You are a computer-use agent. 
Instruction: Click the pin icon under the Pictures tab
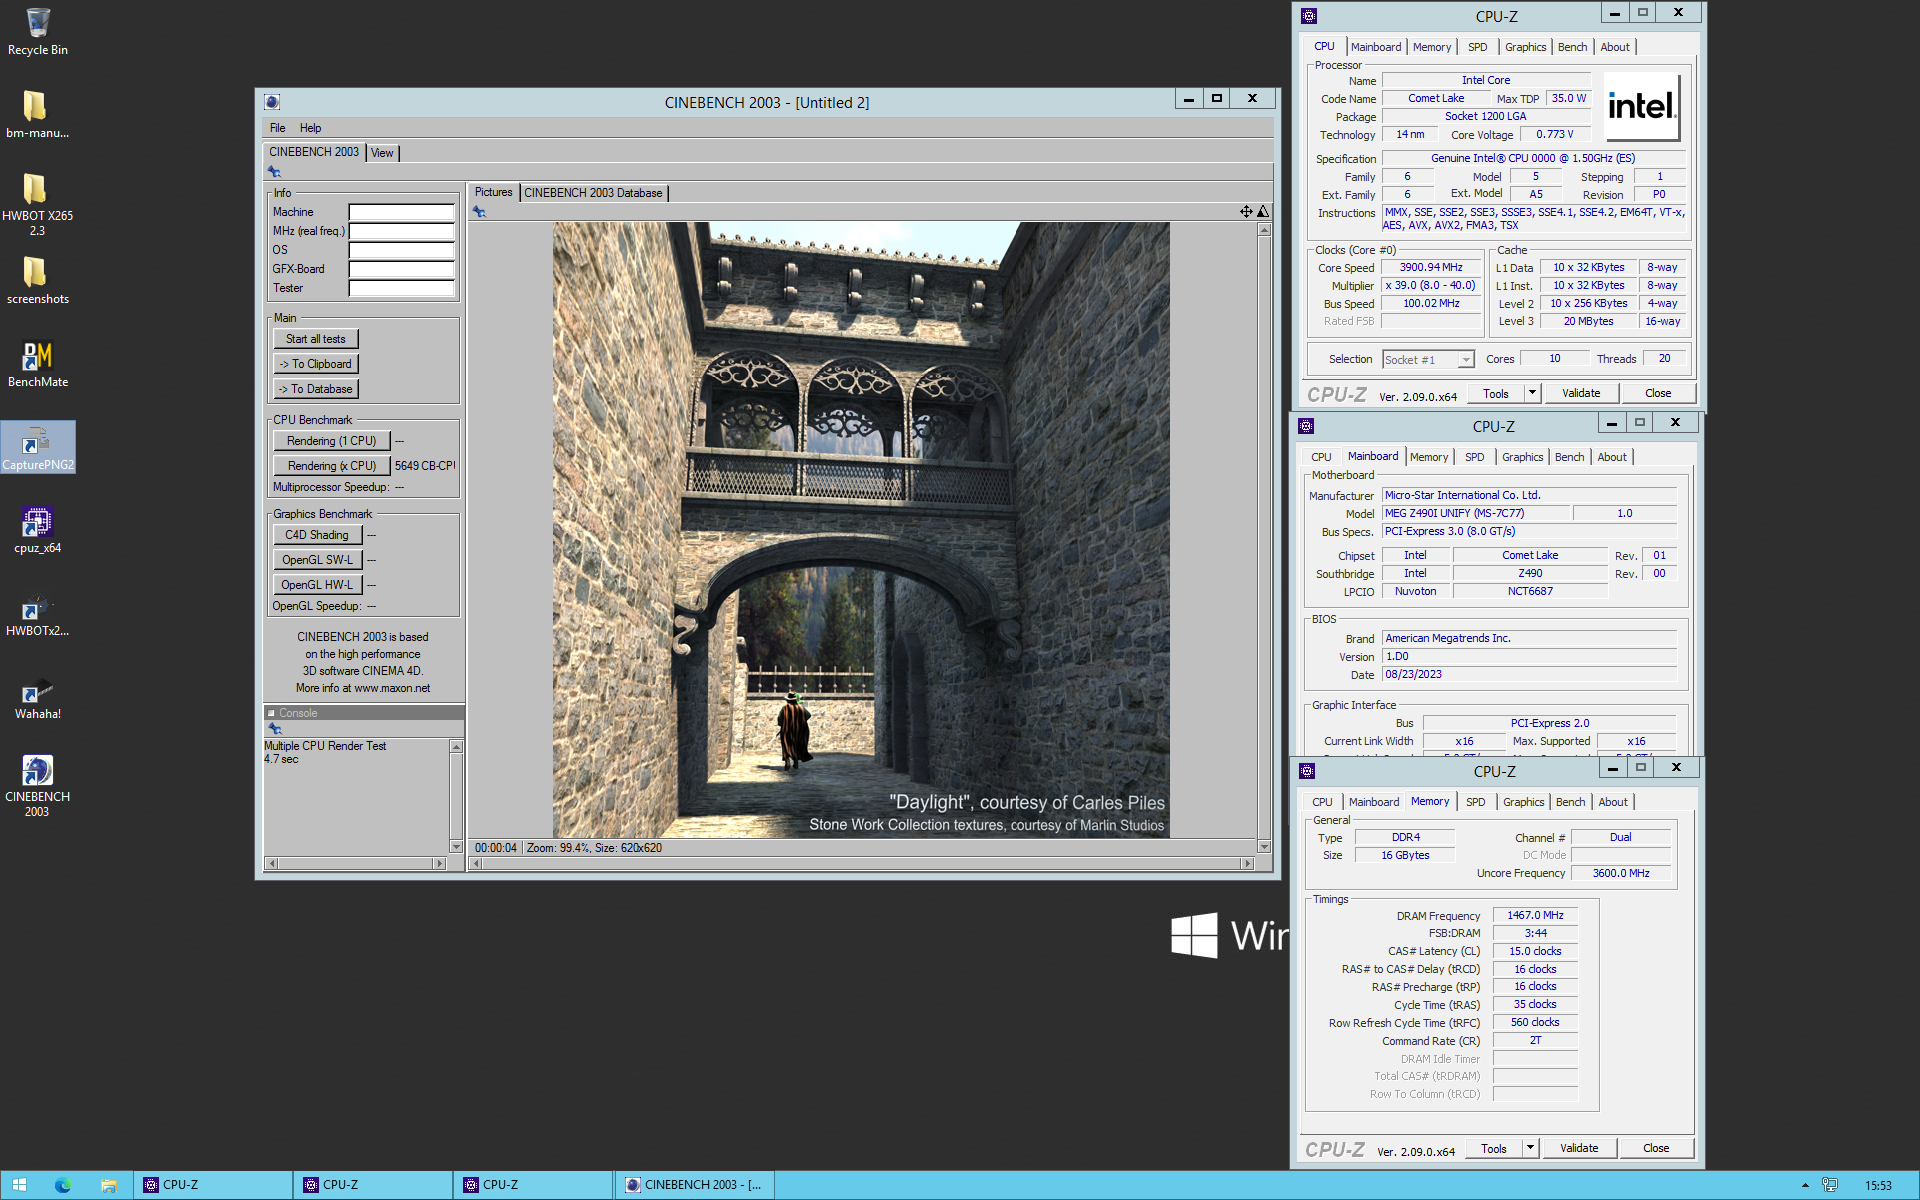coord(479,212)
